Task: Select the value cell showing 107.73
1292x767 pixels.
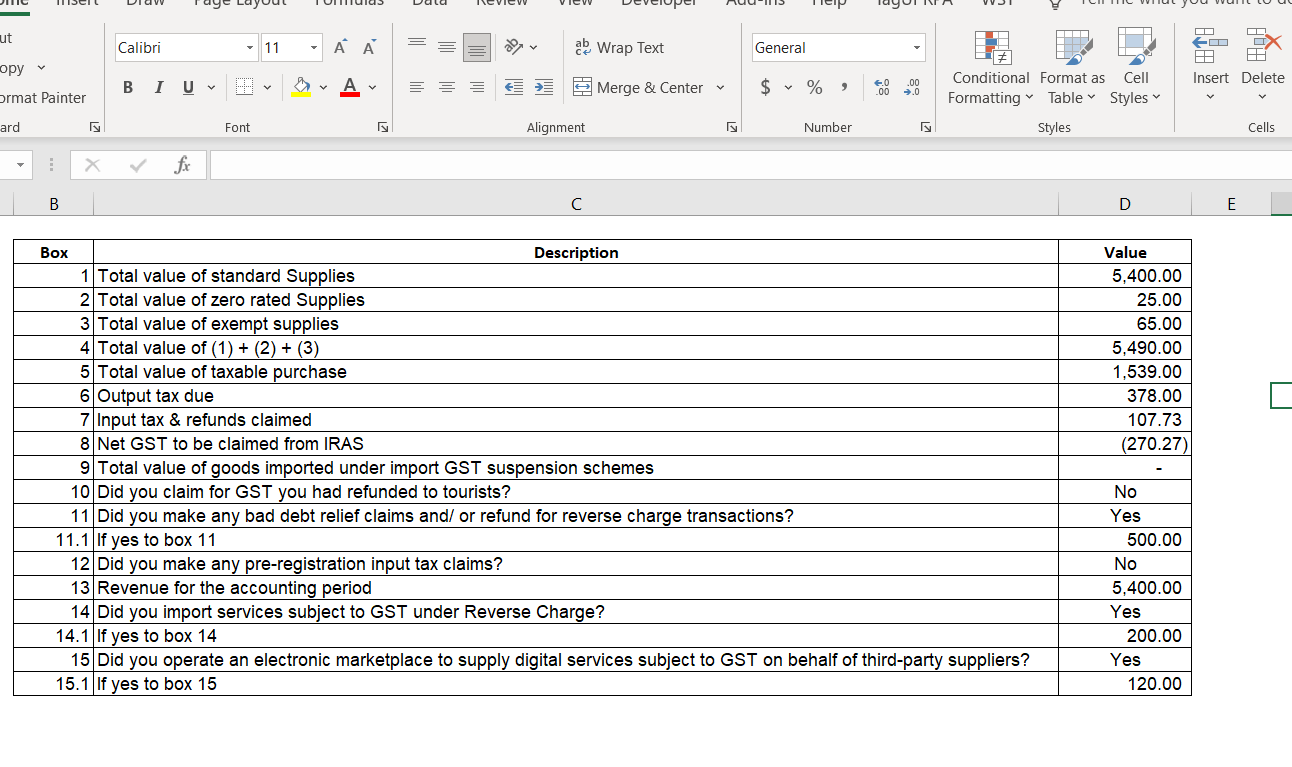Action: [1125, 420]
